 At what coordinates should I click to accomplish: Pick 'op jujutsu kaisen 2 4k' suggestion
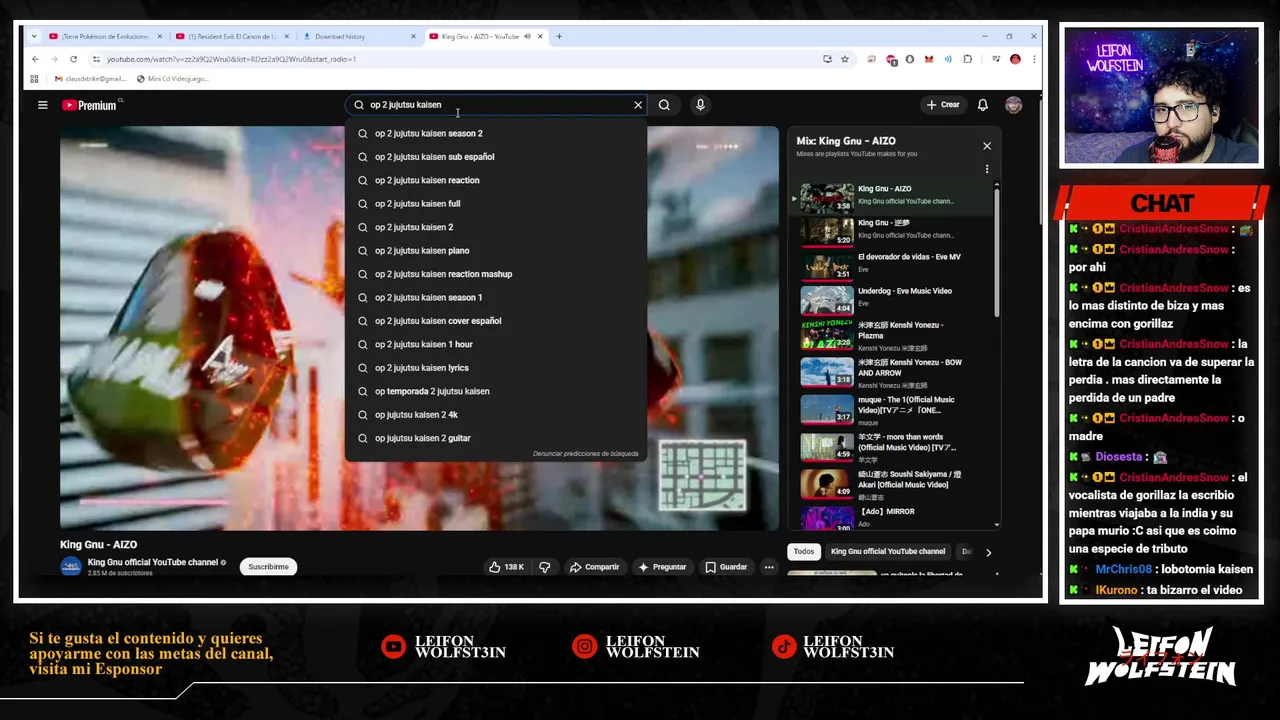[x=497, y=415]
